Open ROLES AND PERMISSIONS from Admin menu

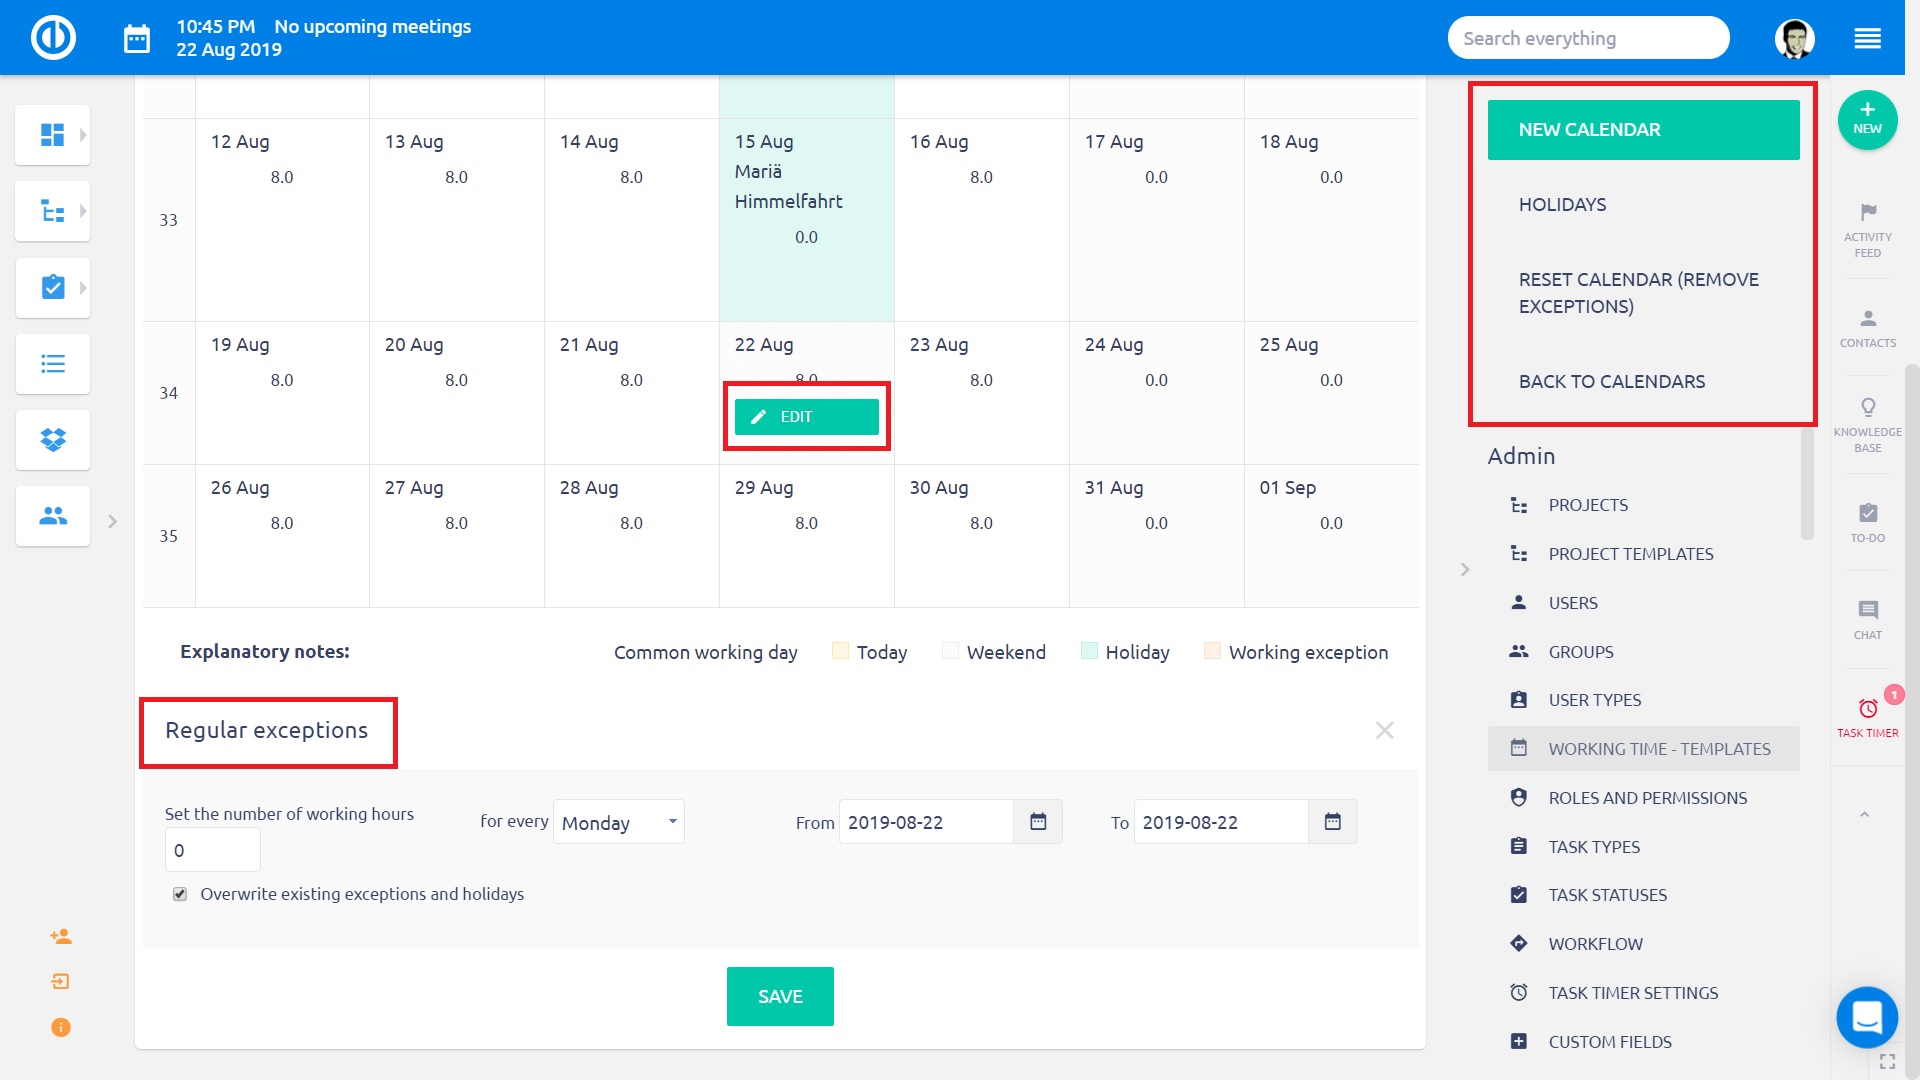1647,797
